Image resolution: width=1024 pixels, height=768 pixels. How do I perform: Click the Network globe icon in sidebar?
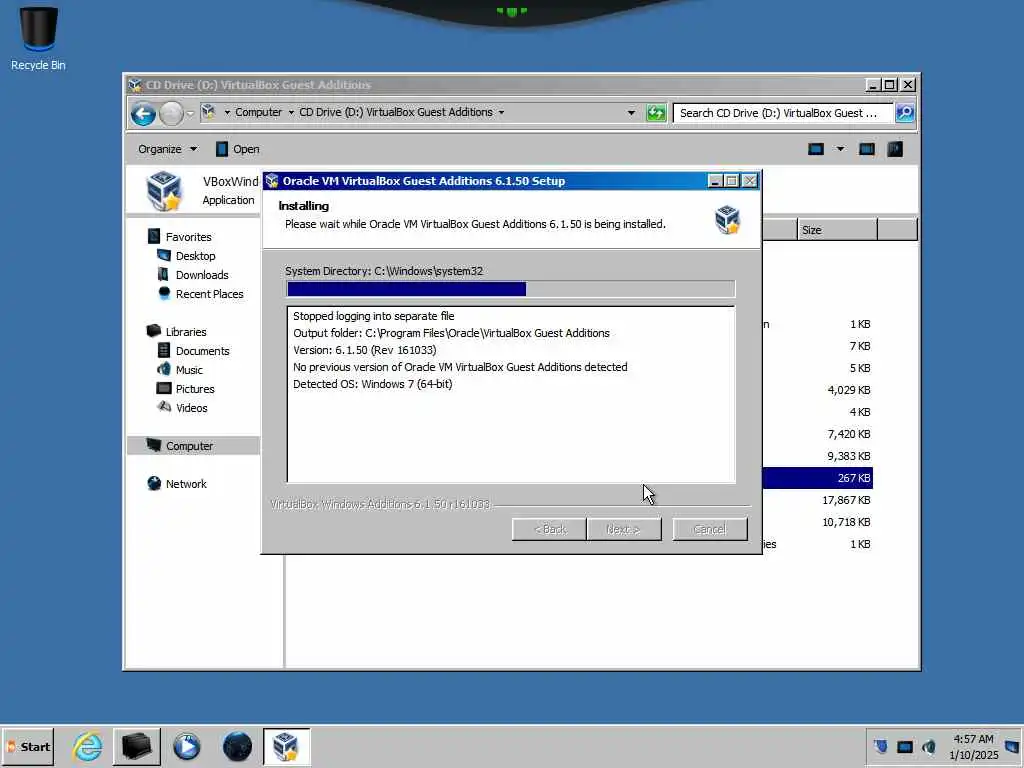[154, 483]
